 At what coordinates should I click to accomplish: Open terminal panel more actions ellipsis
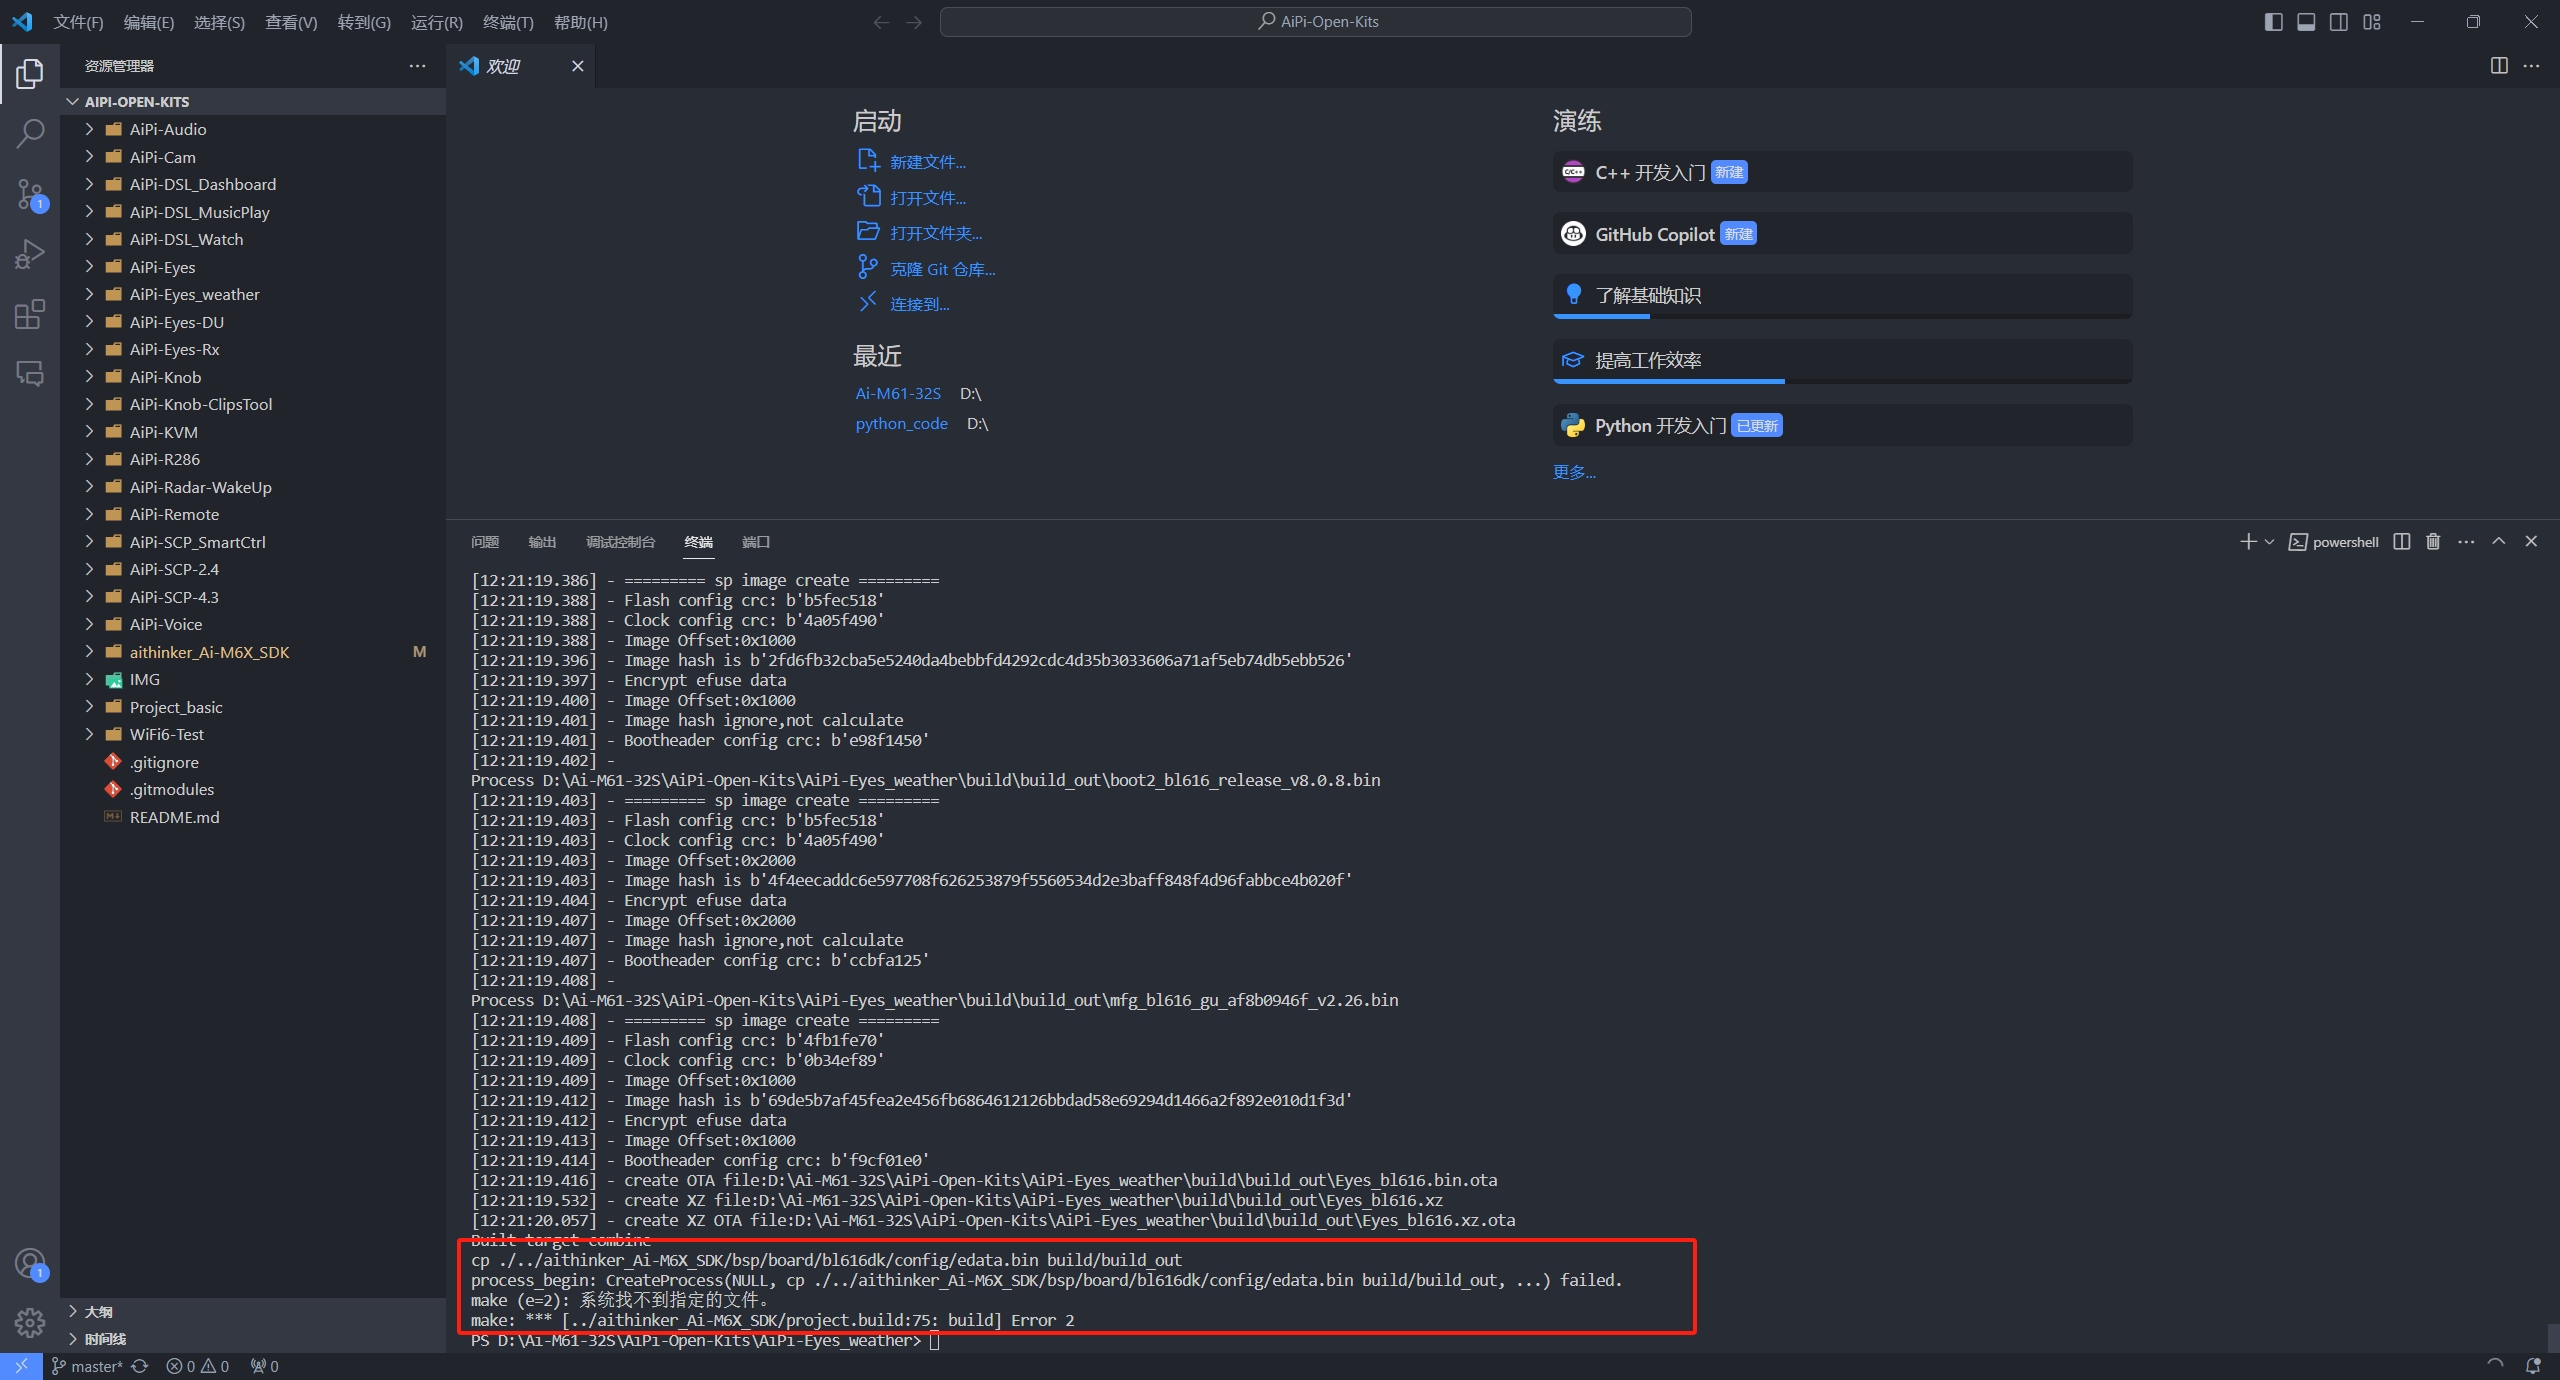click(2466, 541)
